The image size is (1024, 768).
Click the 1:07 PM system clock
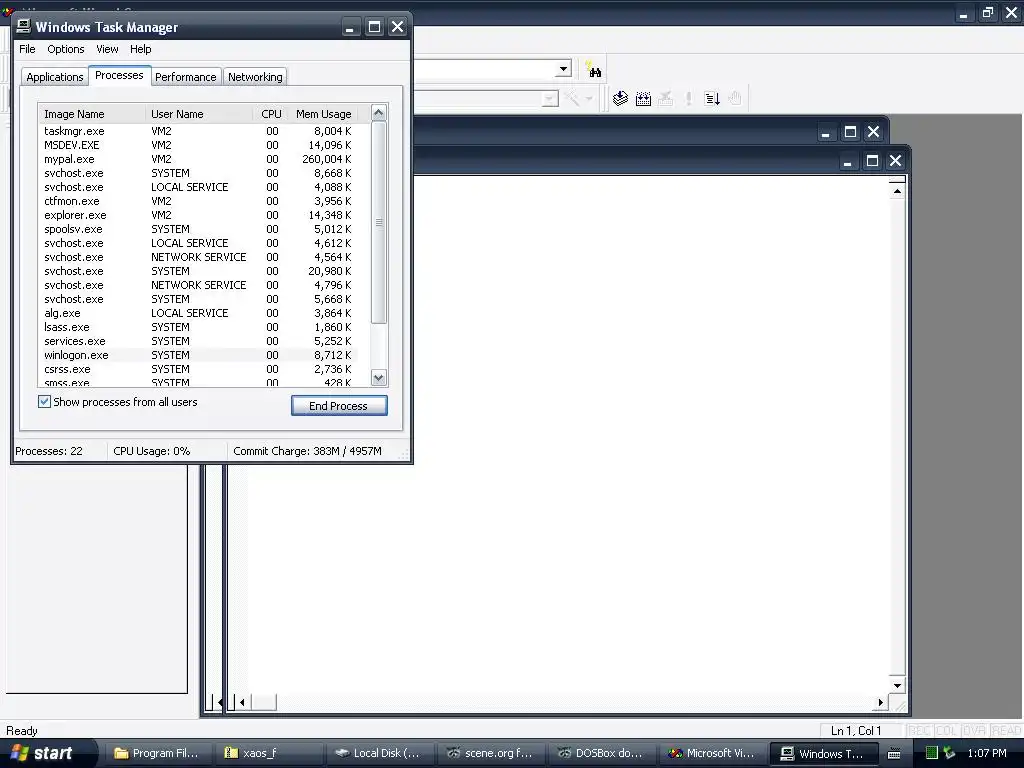coord(987,753)
